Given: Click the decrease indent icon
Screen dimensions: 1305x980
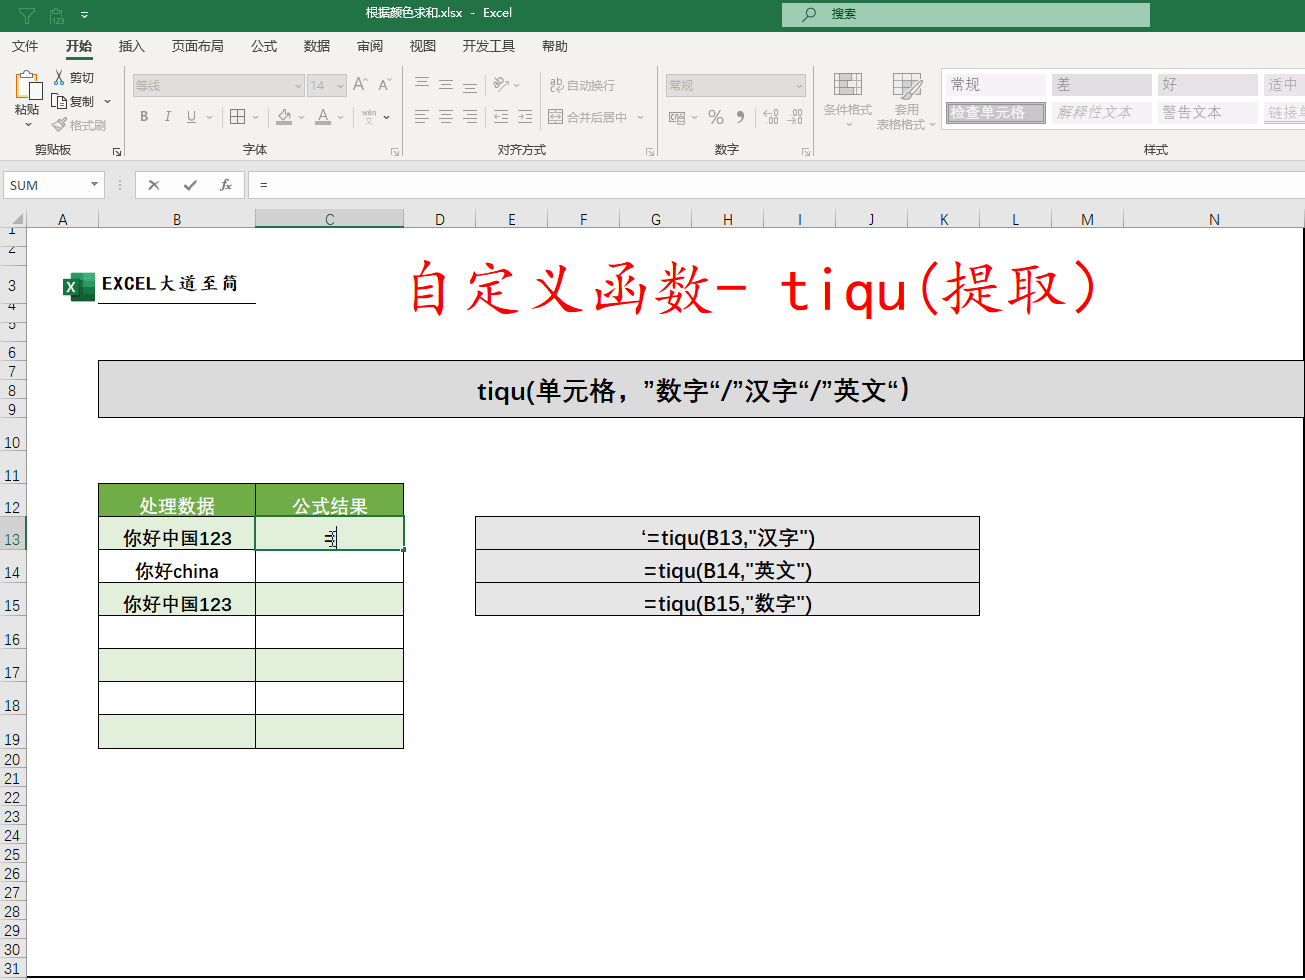Looking at the screenshot, I should pyautogui.click(x=501, y=117).
